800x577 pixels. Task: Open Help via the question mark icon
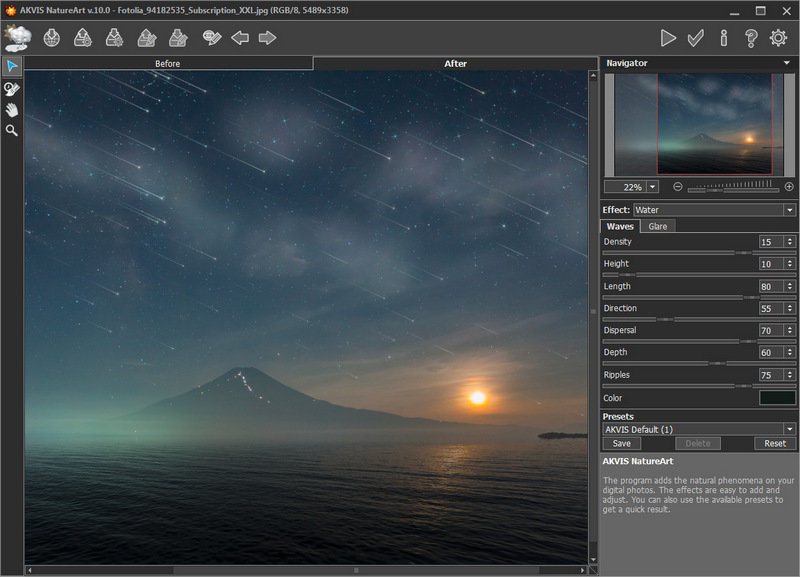pyautogui.click(x=751, y=38)
